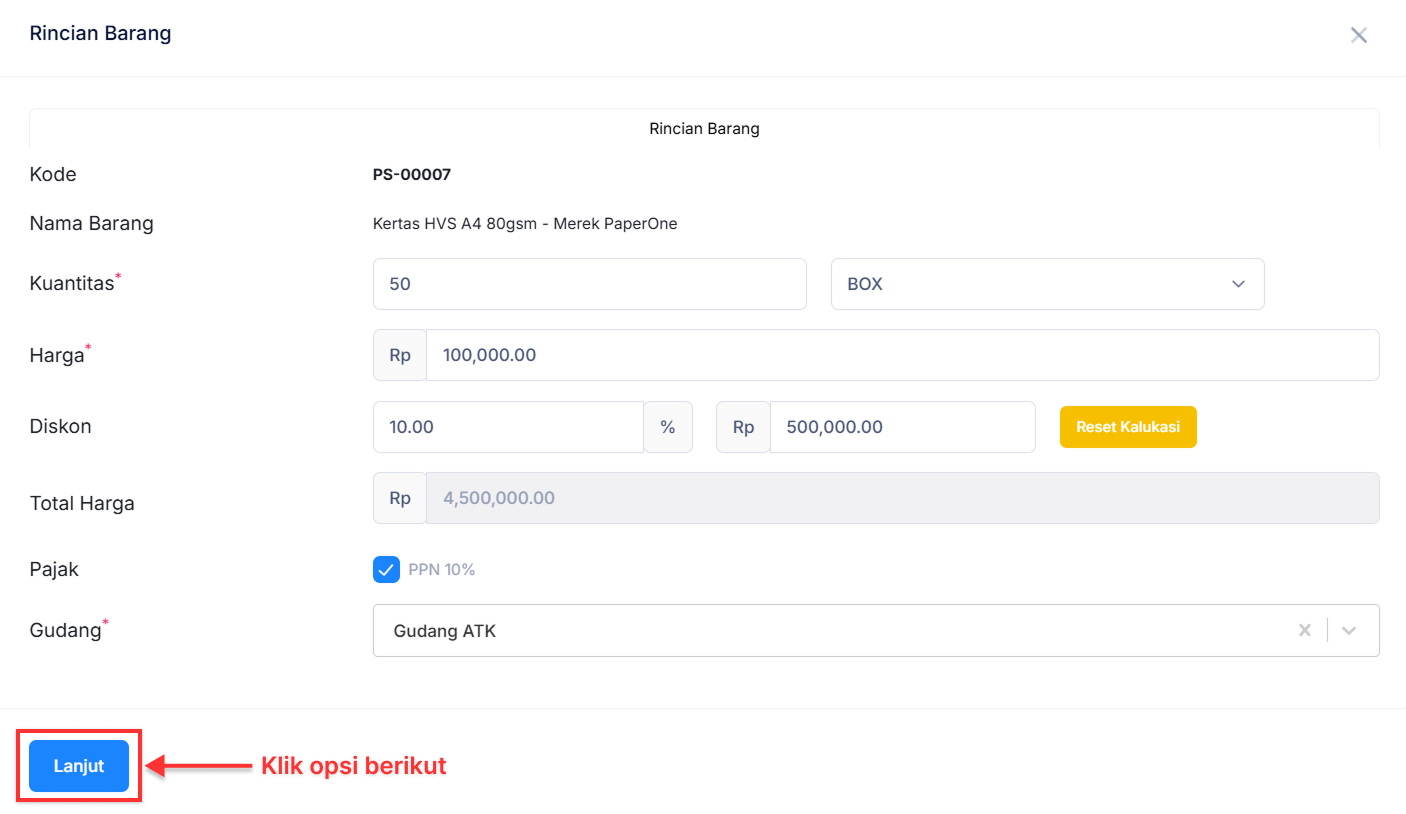Focus the Diskon percentage field 10.00
This screenshot has height=814, width=1406.
coord(508,427)
